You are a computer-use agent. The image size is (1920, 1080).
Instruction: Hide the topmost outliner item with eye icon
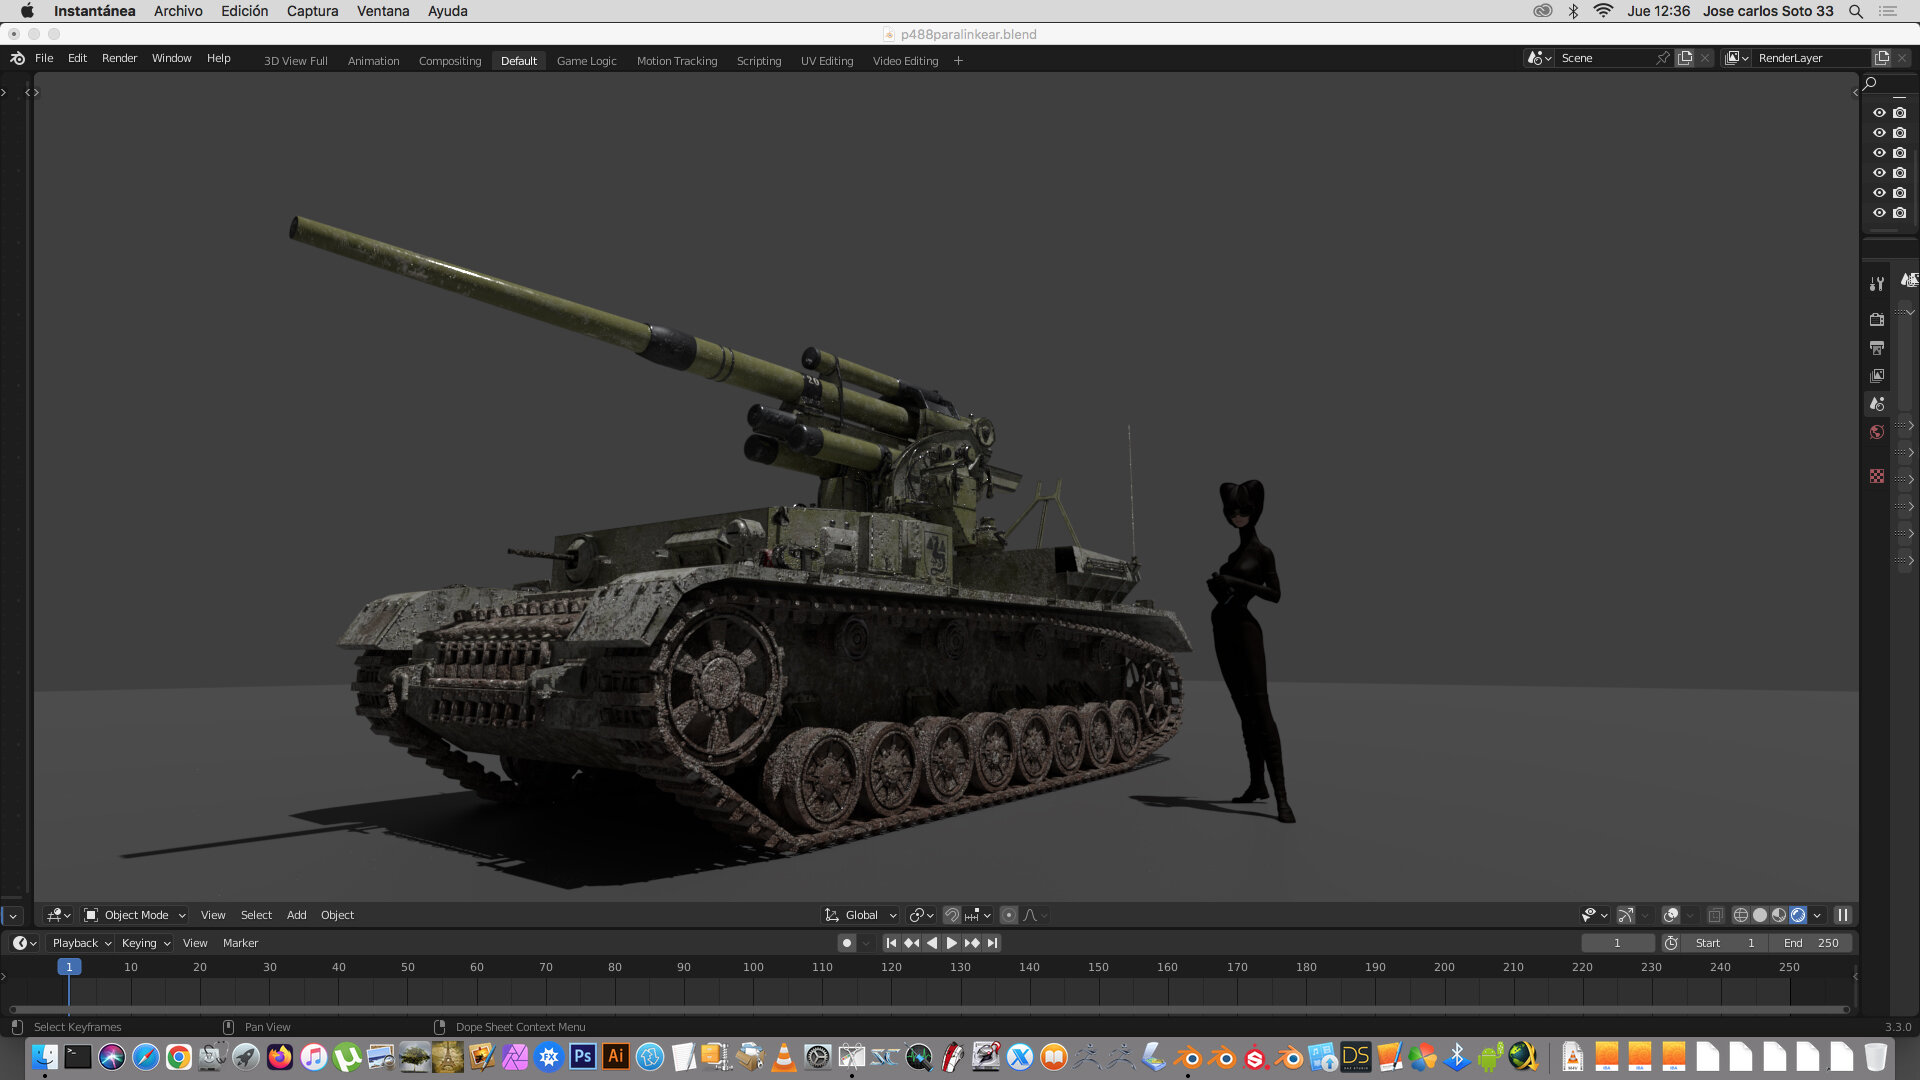coord(1879,113)
